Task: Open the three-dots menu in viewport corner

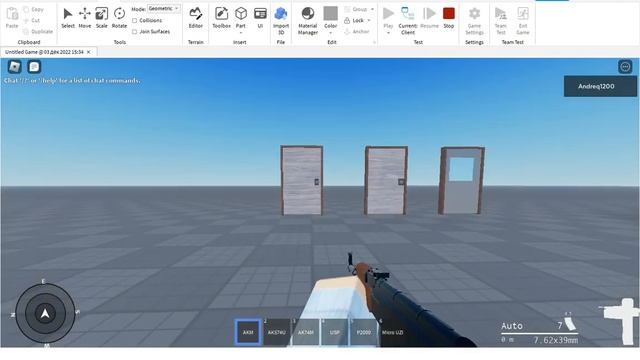Action: click(x=625, y=67)
